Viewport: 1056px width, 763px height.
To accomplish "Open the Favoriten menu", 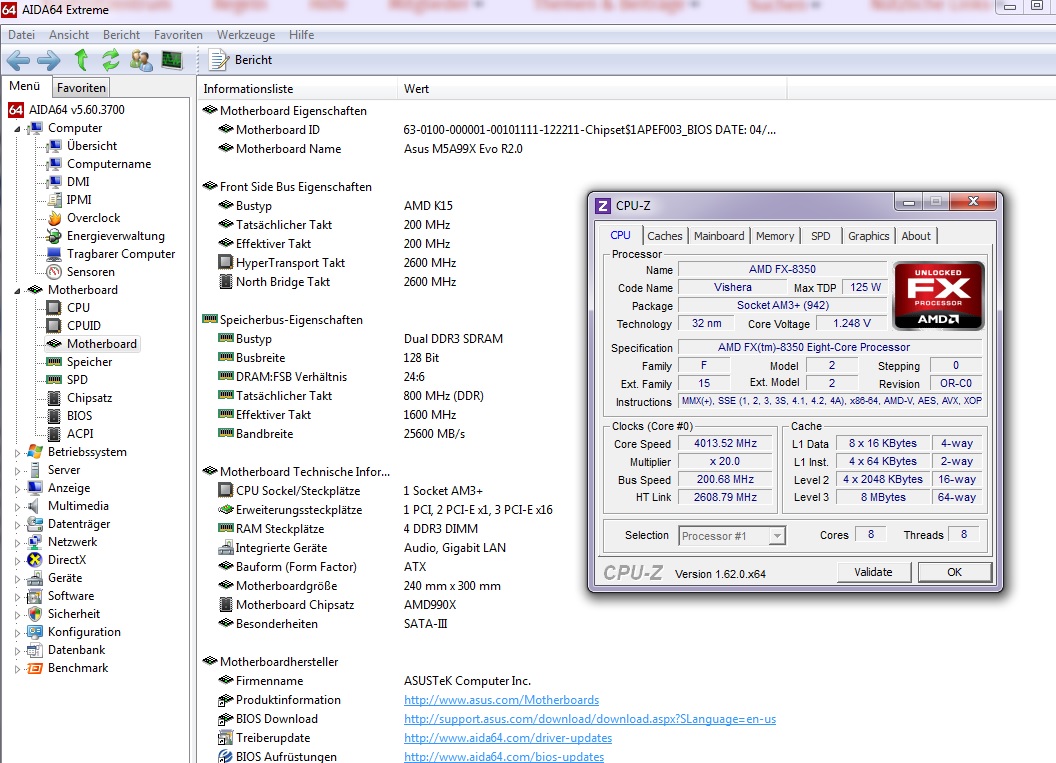I will pyautogui.click(x=178, y=34).
